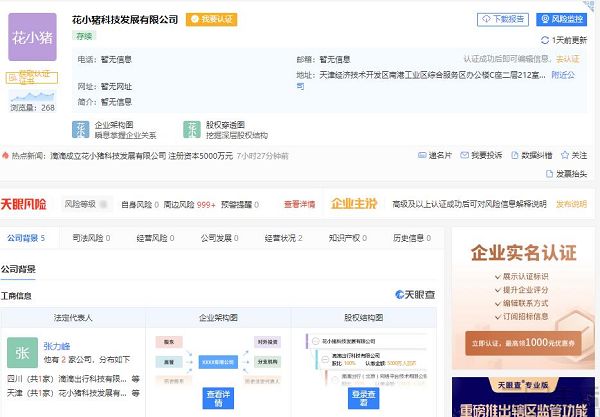Open the 企业架构图 icon shortcut
Image resolution: width=600 pixels, height=417 pixels.
[x=80, y=129]
